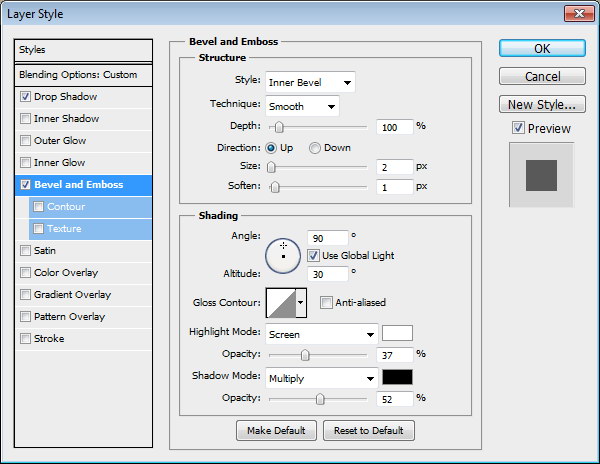Click the angle dial light direction circle
Image resolution: width=600 pixels, height=464 pixels.
[283, 254]
